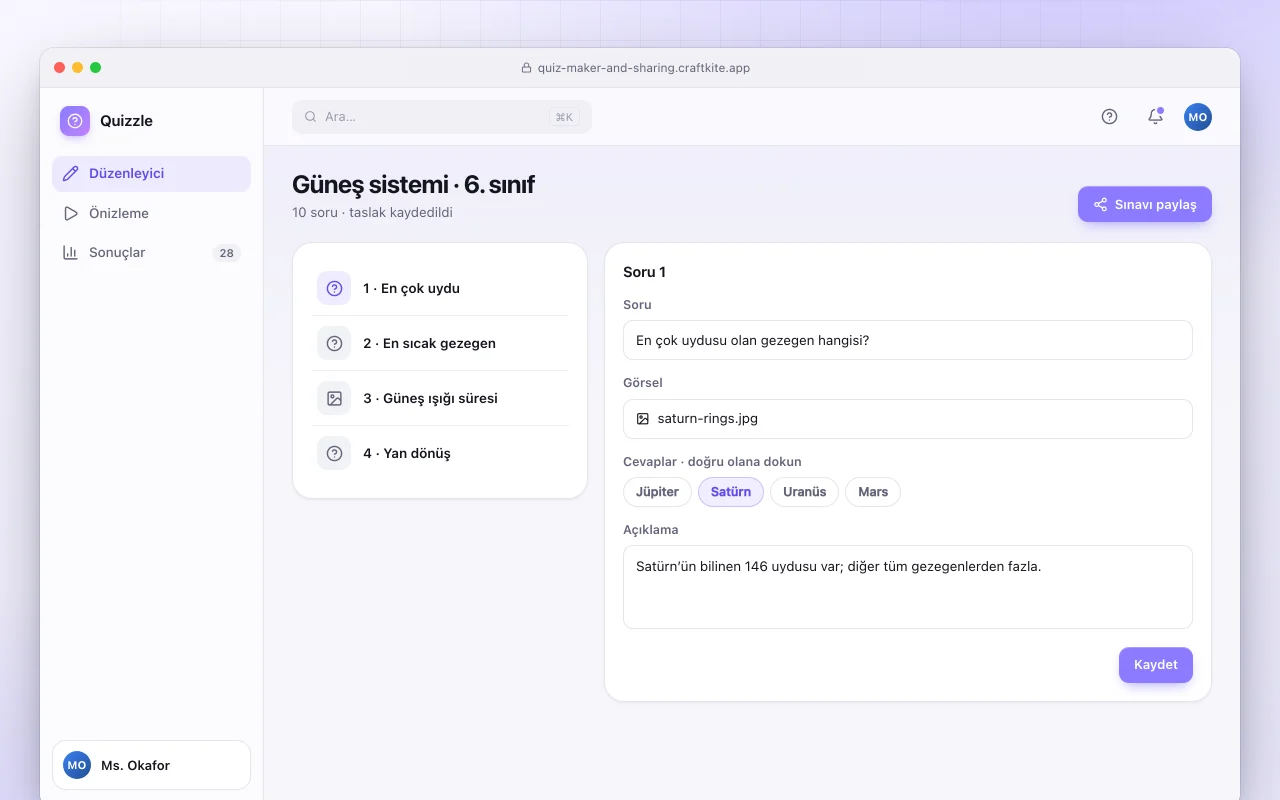The width and height of the screenshot is (1280, 800).
Task: Select question 2 · En sıcak gezegen
Action: 440,343
